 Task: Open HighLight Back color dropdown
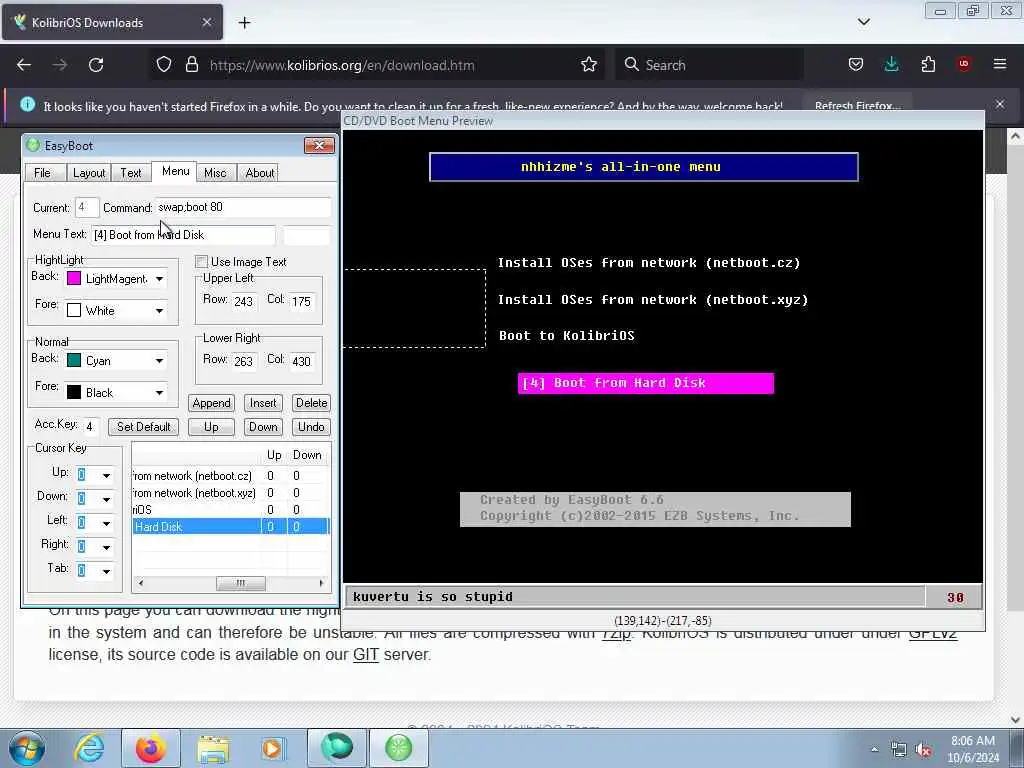159,279
